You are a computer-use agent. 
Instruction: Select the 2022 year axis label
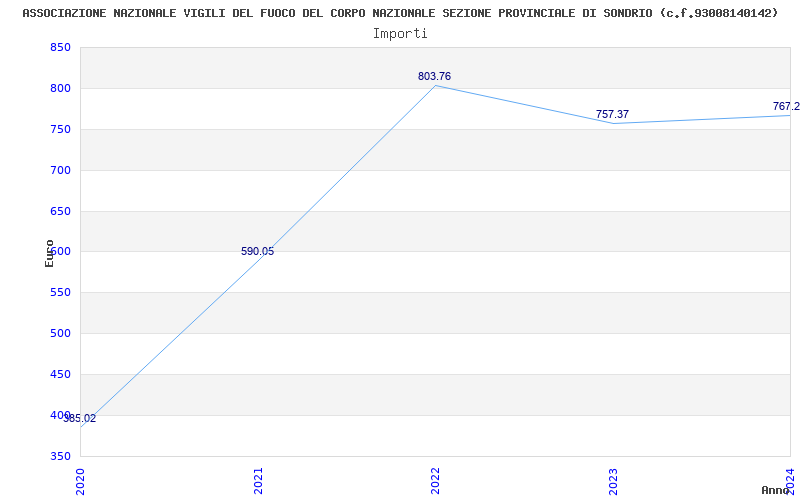click(435, 481)
